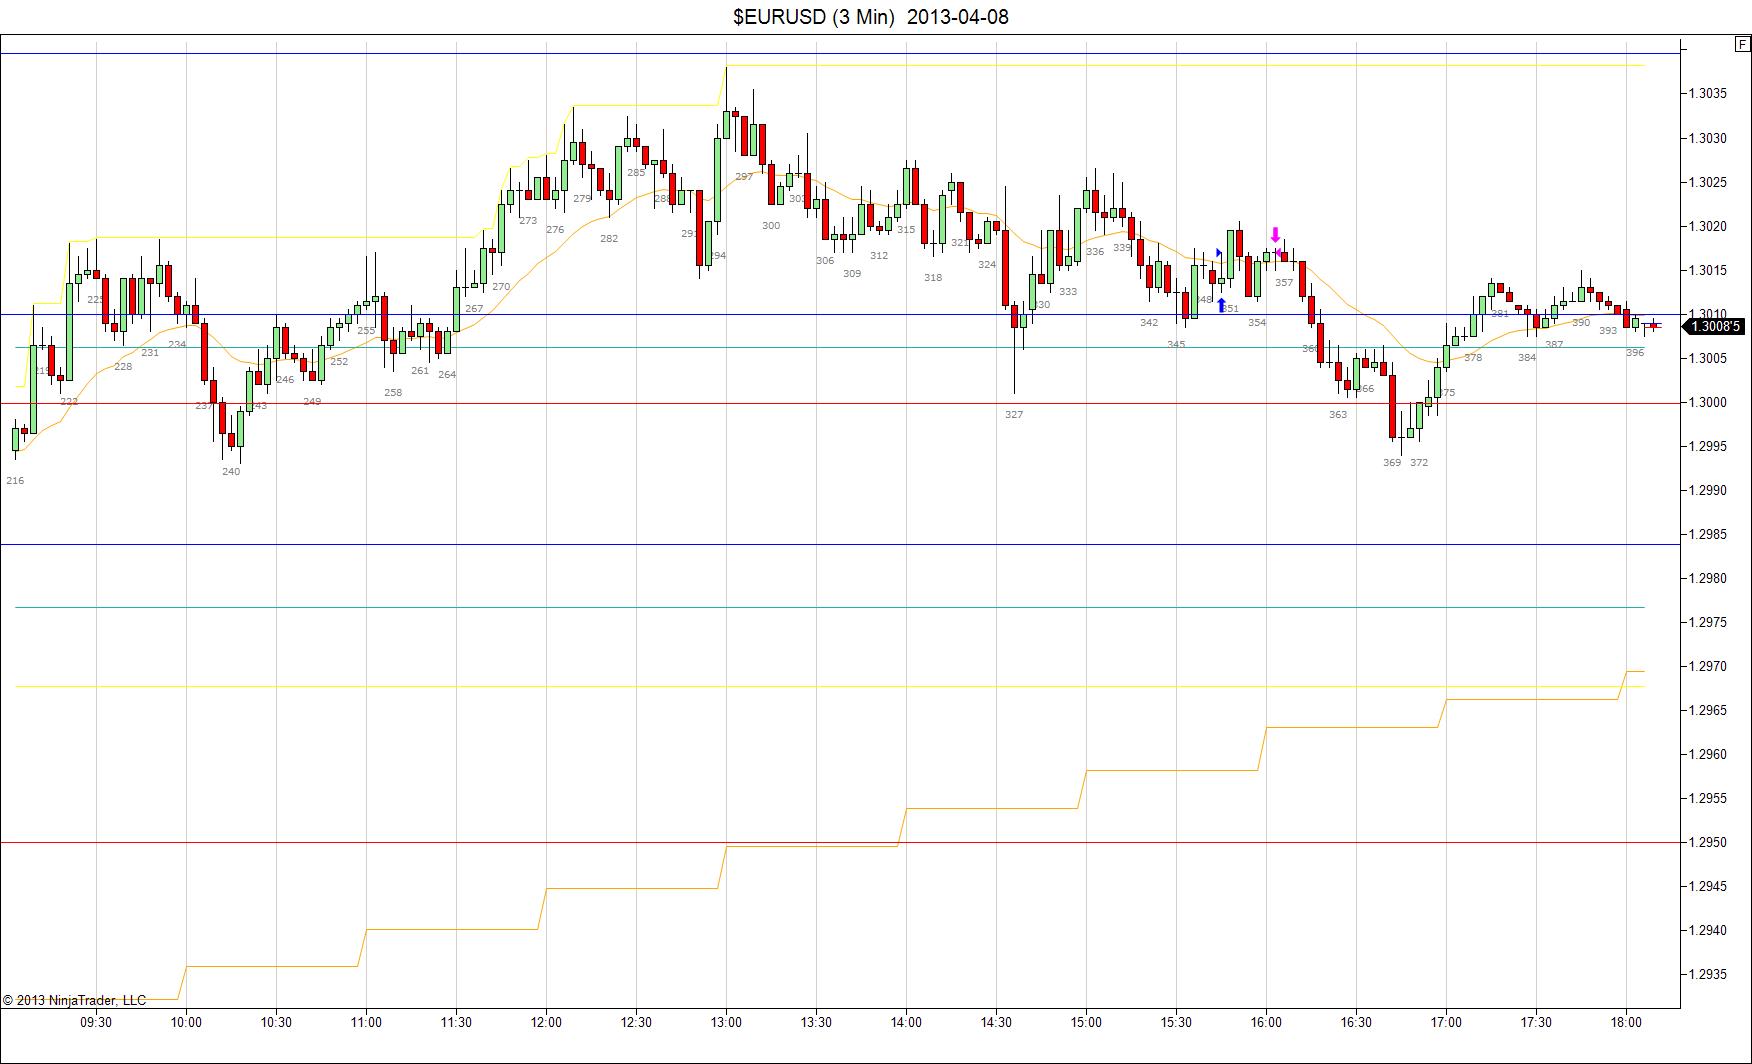1752x1064 pixels.
Task: Click the 12:30 time axis label
Action: [x=636, y=1022]
